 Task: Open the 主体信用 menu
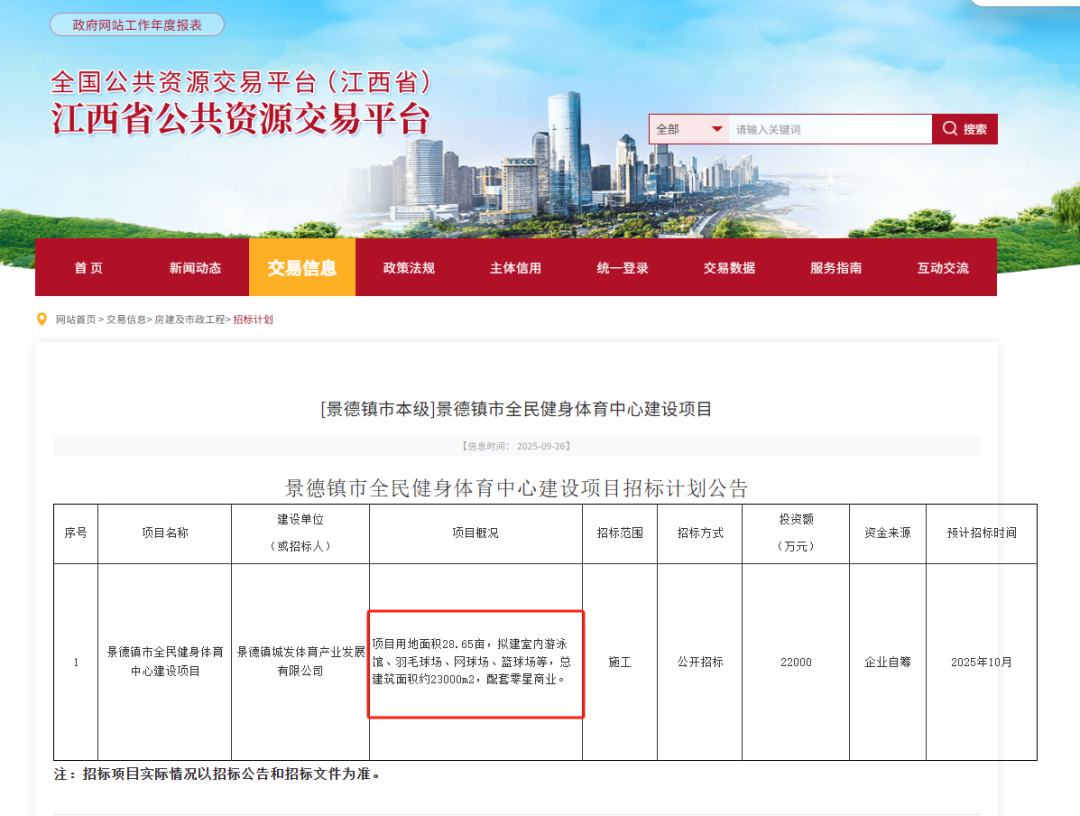point(516,267)
